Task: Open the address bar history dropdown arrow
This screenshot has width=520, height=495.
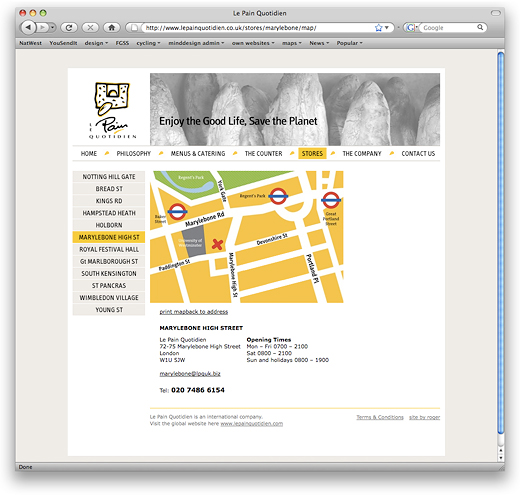Action: point(387,28)
